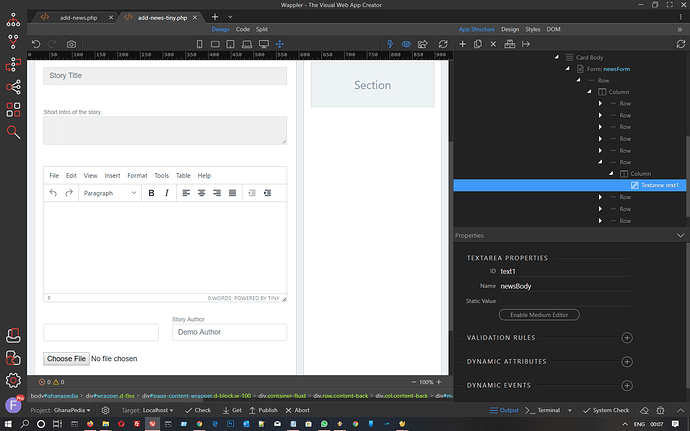Collapse the Form newsForm tree node
The image size is (690, 431).
coord(568,68)
